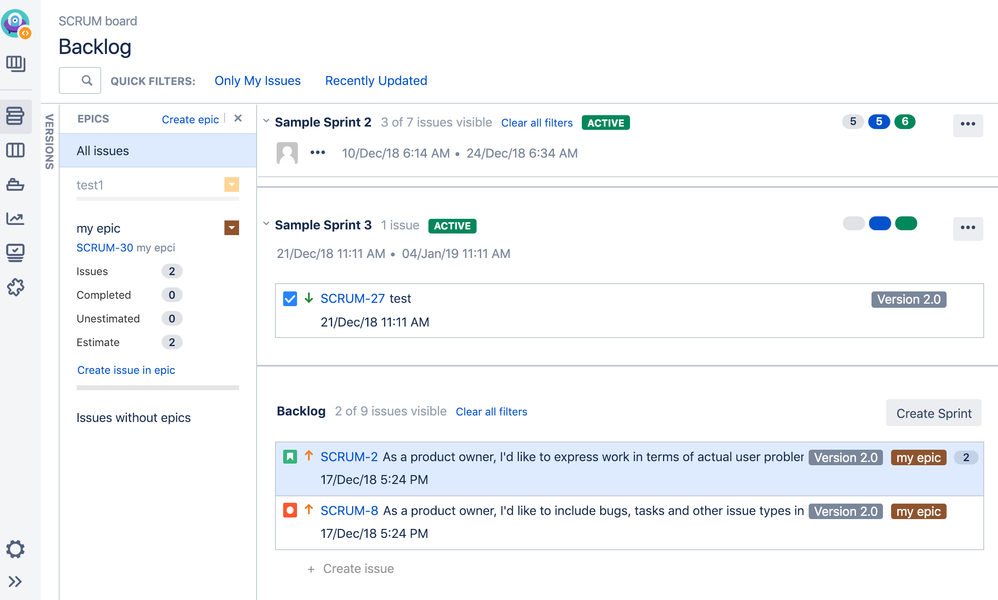The image size is (998, 600).
Task: Open the VERSIONS vertical panel tab
Action: (49, 141)
